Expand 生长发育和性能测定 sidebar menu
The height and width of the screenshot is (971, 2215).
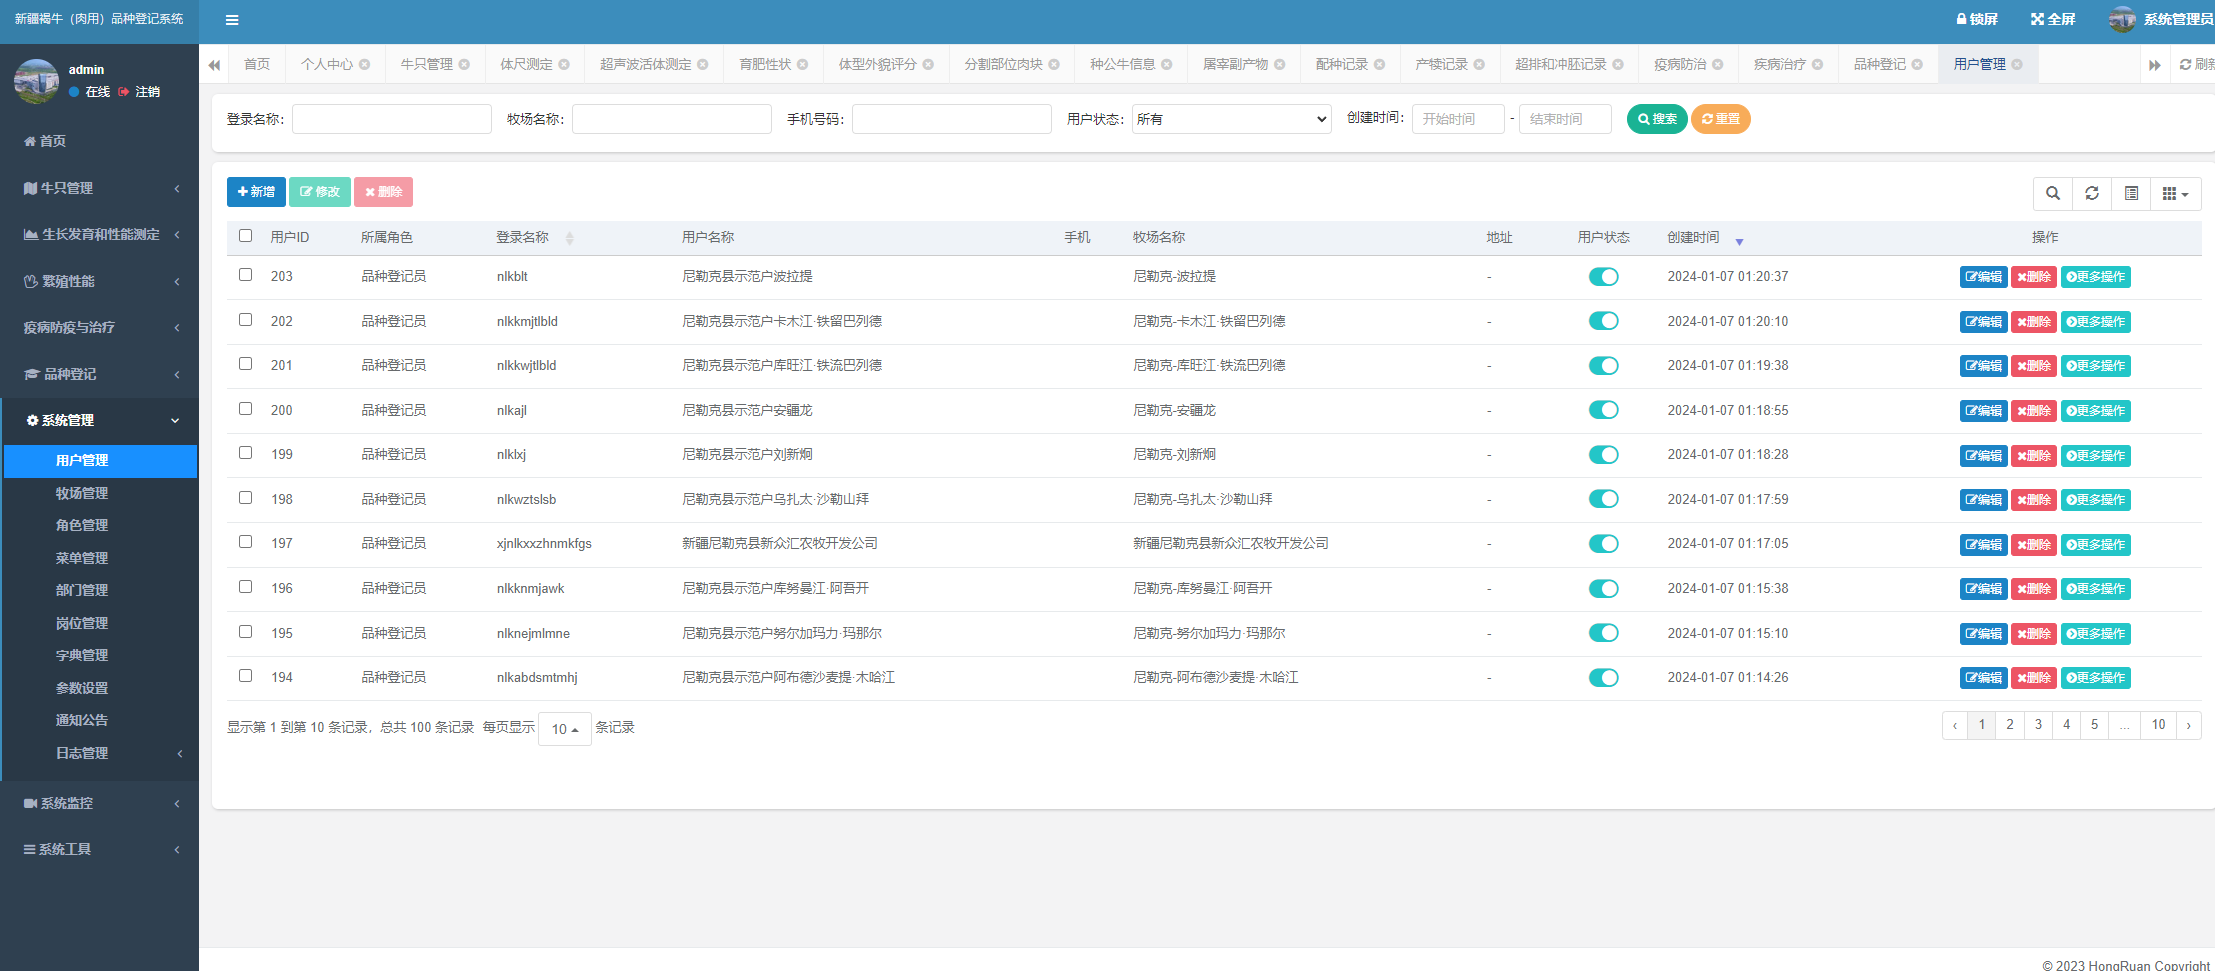(x=99, y=234)
